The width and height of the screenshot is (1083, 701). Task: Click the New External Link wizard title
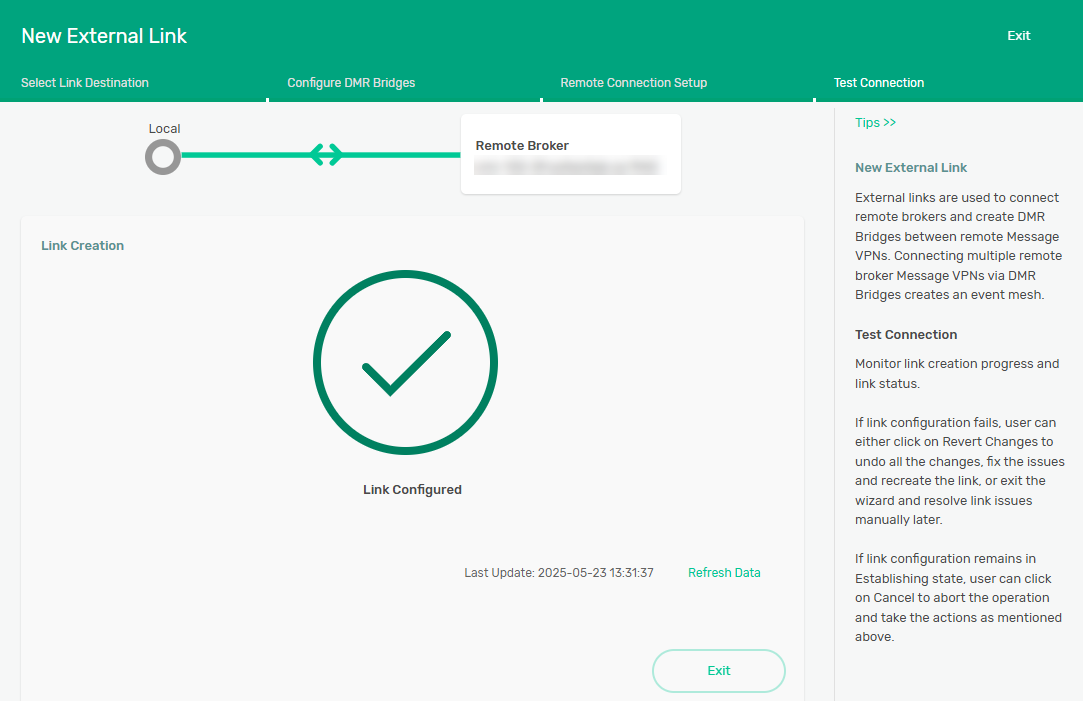104,36
